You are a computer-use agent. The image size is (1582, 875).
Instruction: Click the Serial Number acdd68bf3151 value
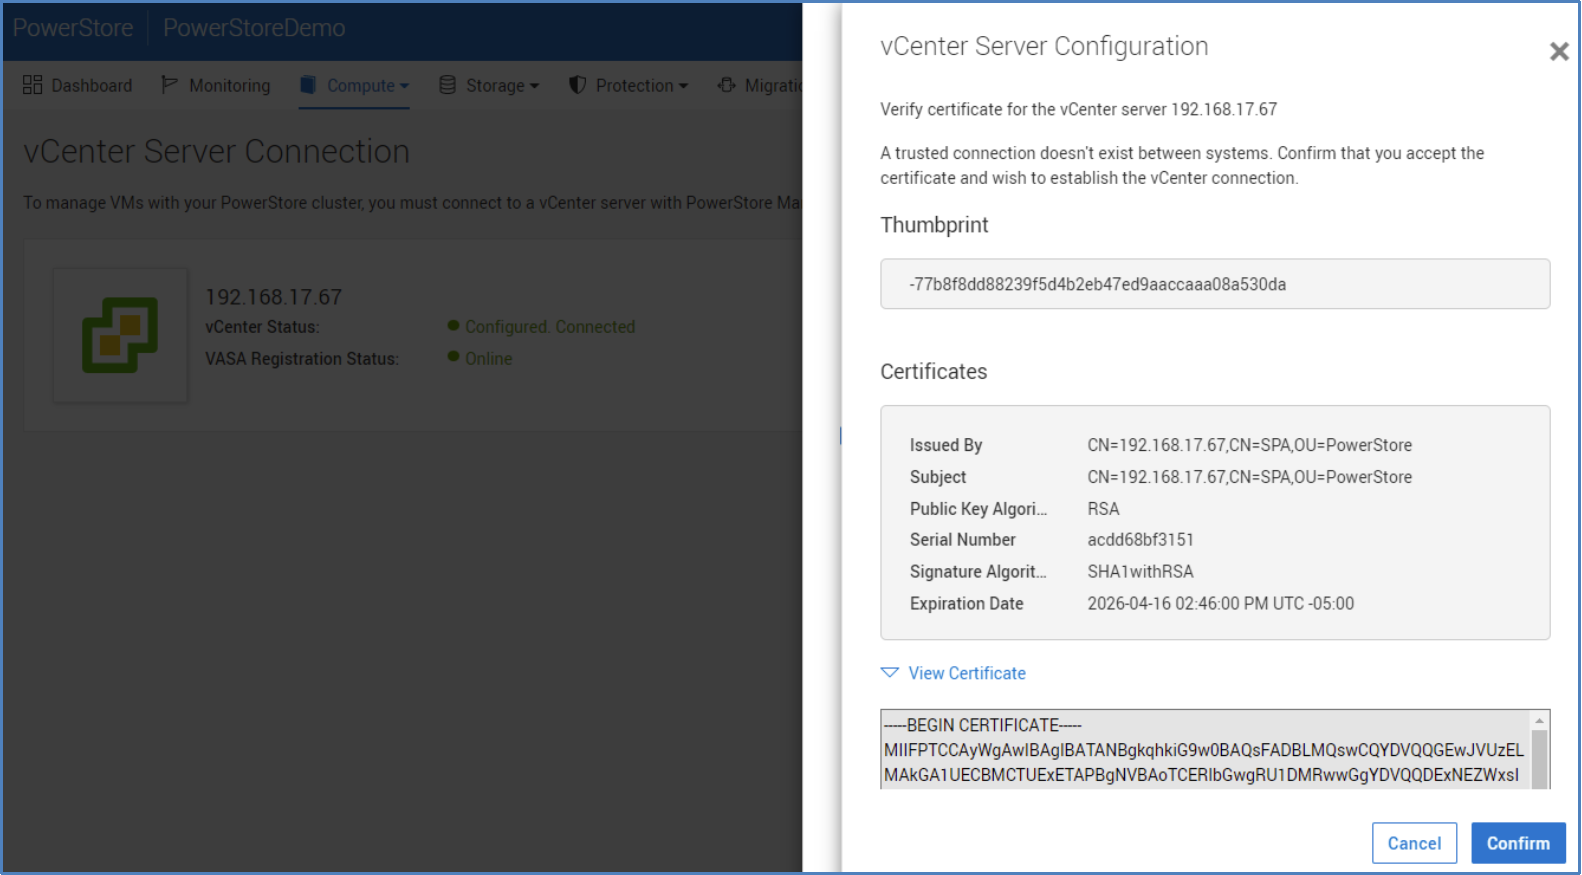(1140, 540)
